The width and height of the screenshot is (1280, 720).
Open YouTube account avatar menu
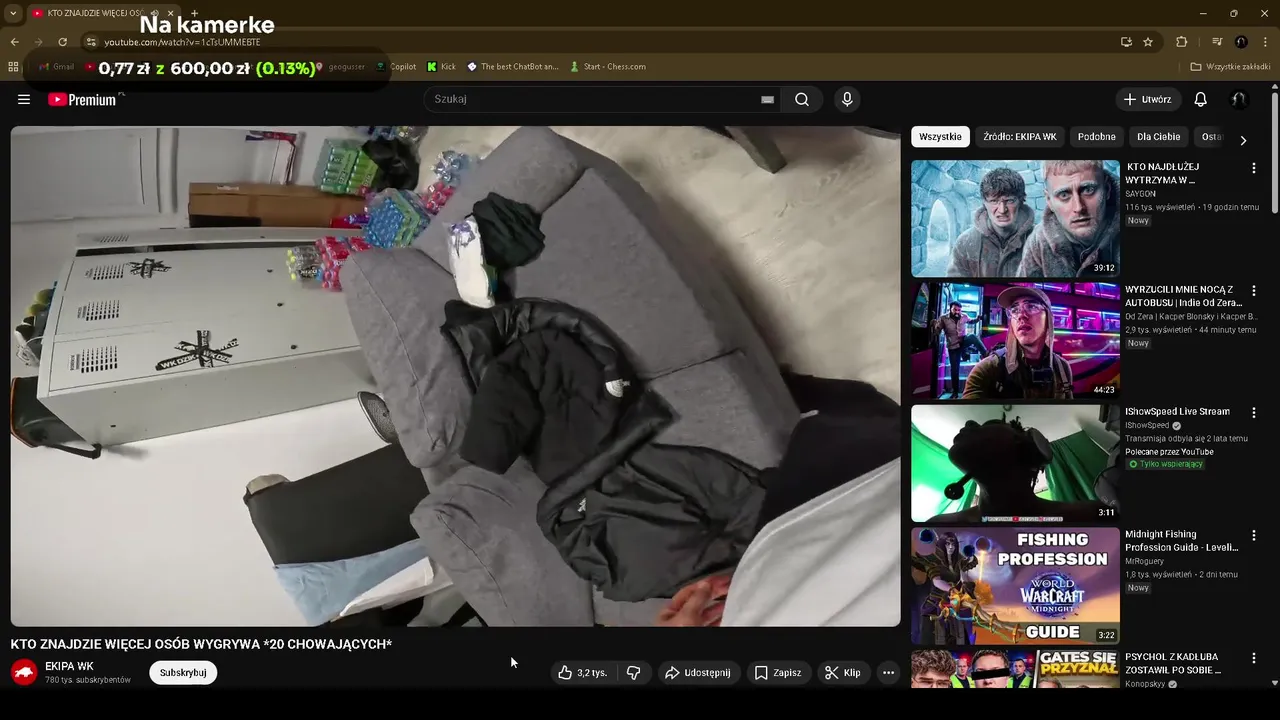(x=1238, y=99)
